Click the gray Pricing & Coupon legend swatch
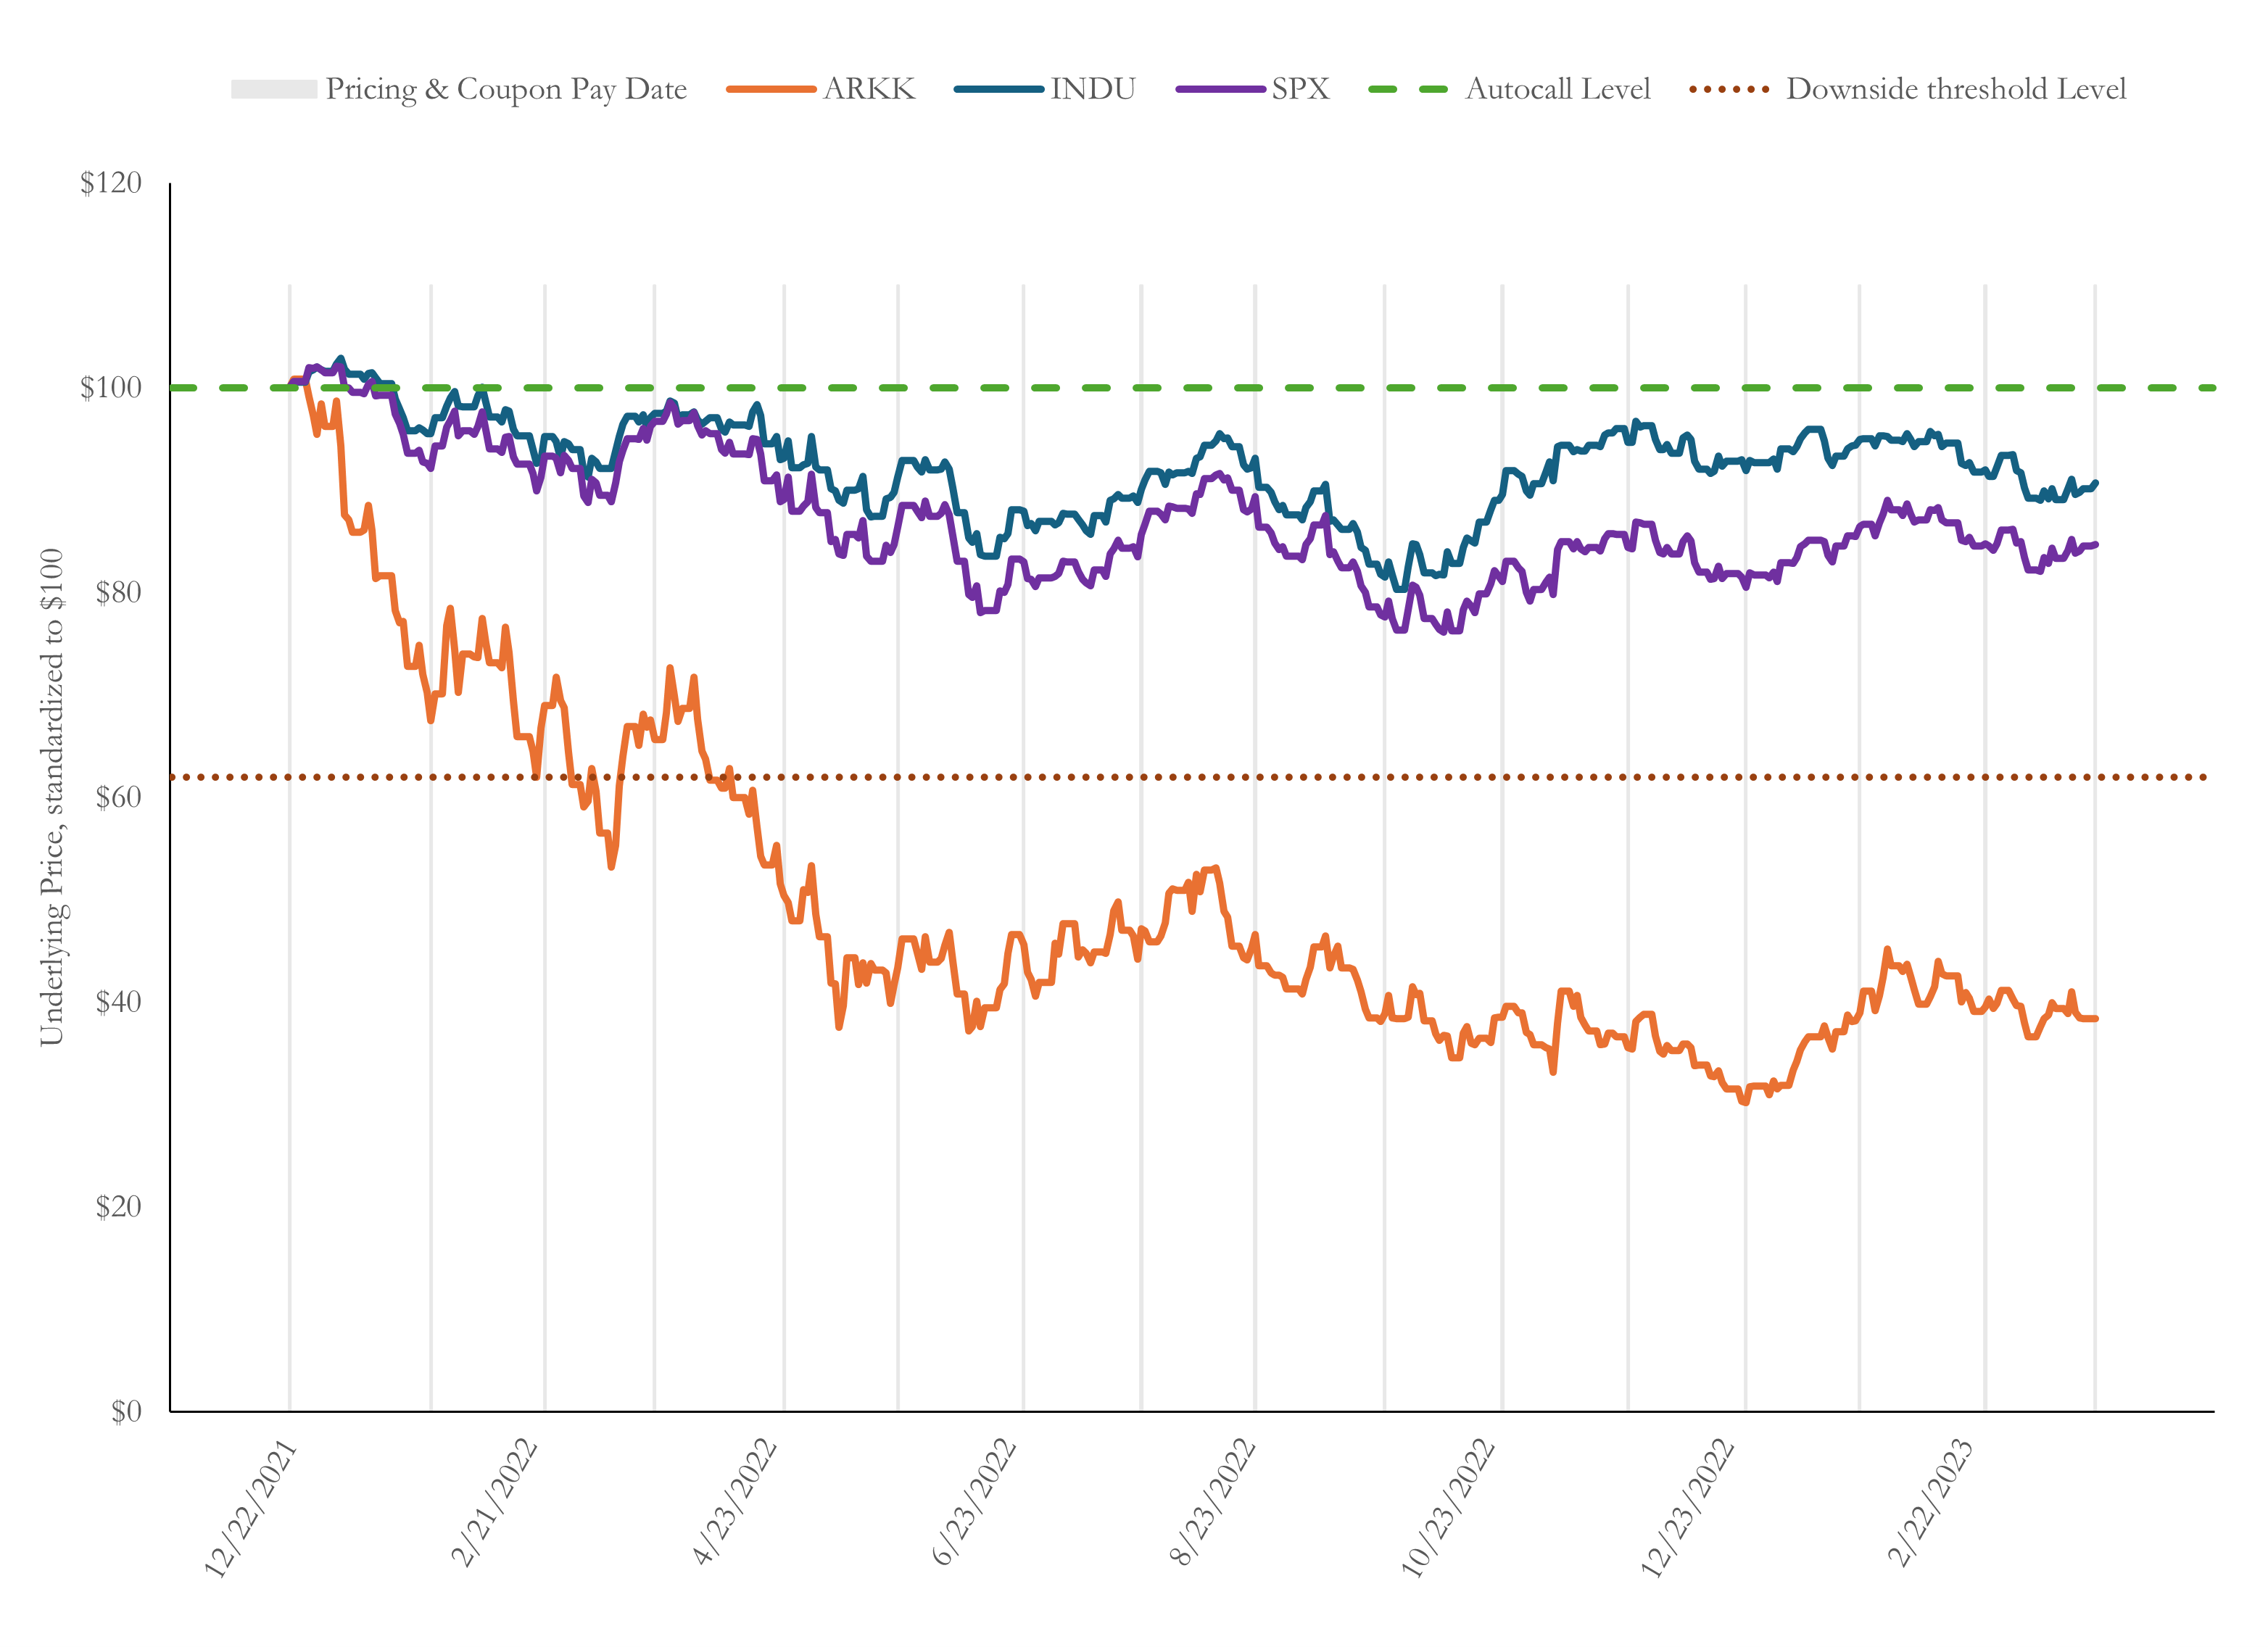The height and width of the screenshot is (1647, 2268). click(273, 89)
